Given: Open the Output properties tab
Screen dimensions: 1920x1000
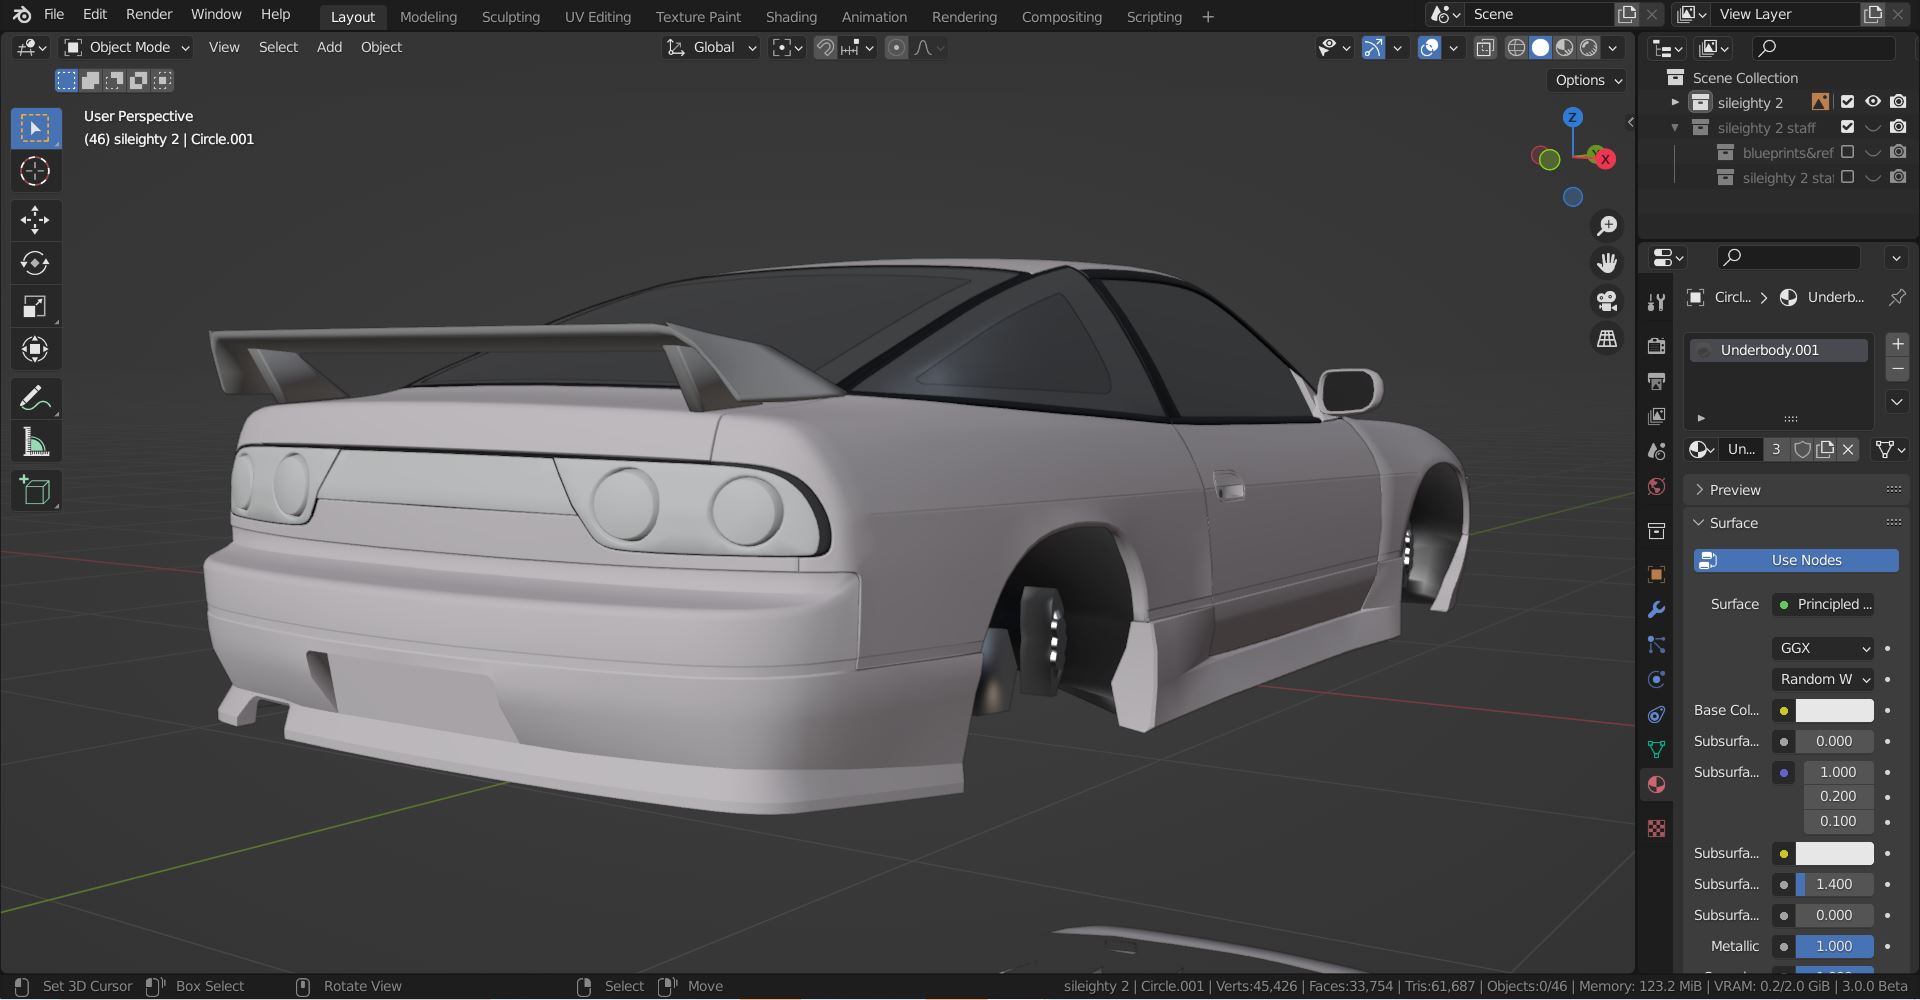Looking at the screenshot, I should click(1657, 381).
